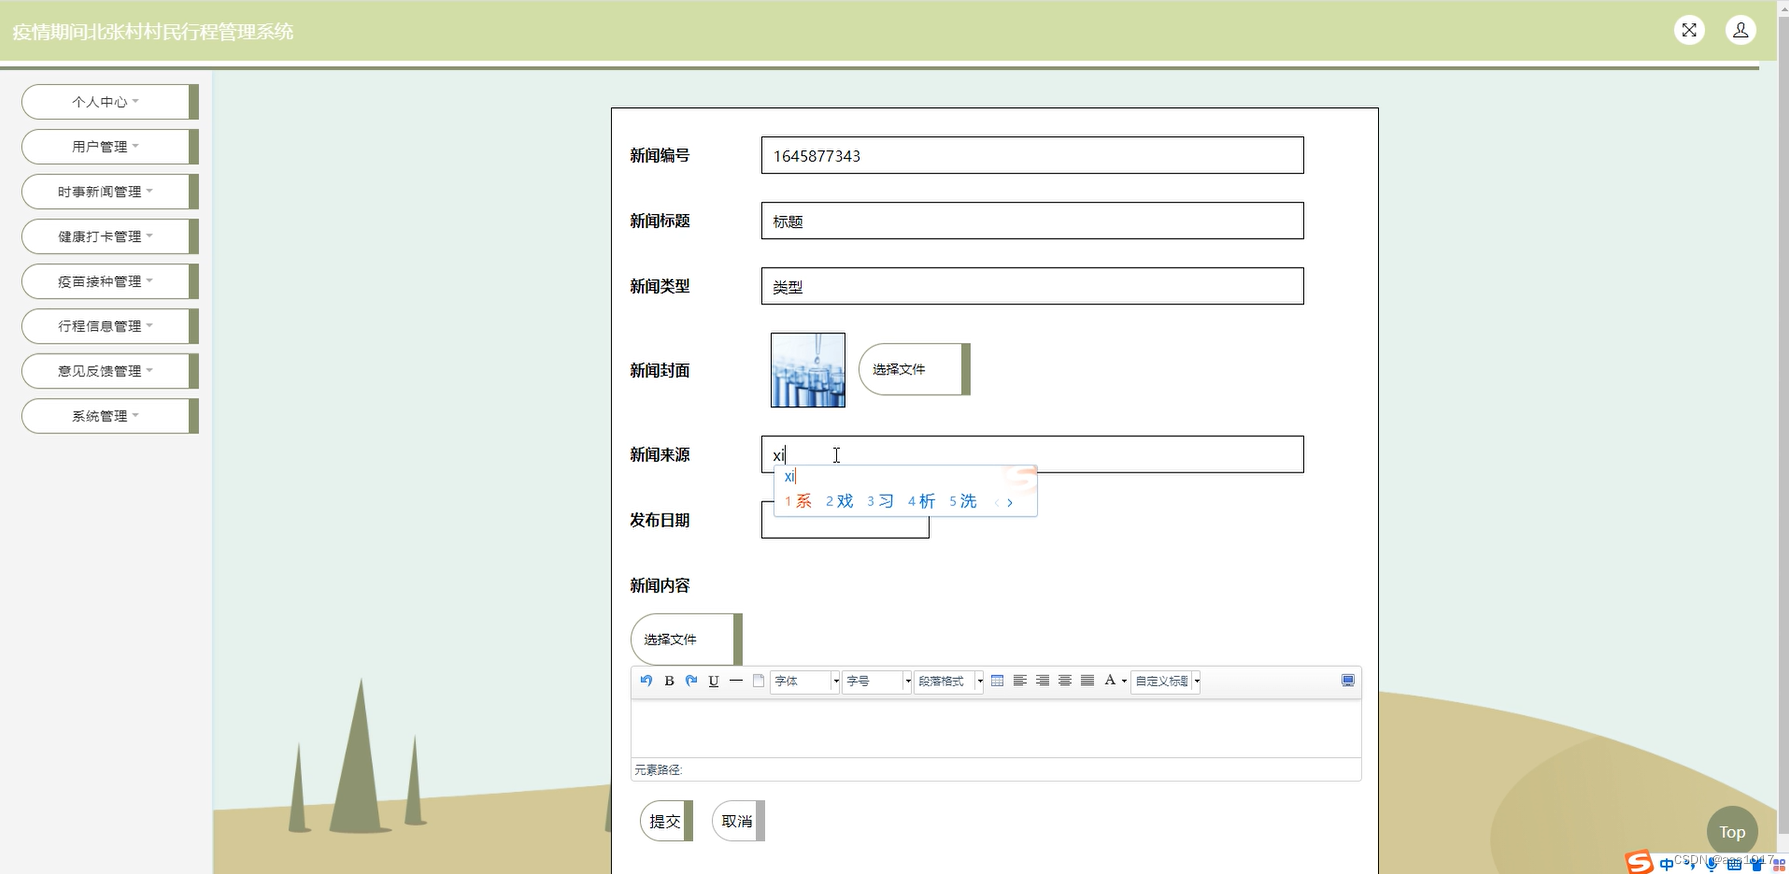Screen dimensions: 1789x874
Task: Click the fullscreen toggle icon in header
Action: coord(1689,30)
